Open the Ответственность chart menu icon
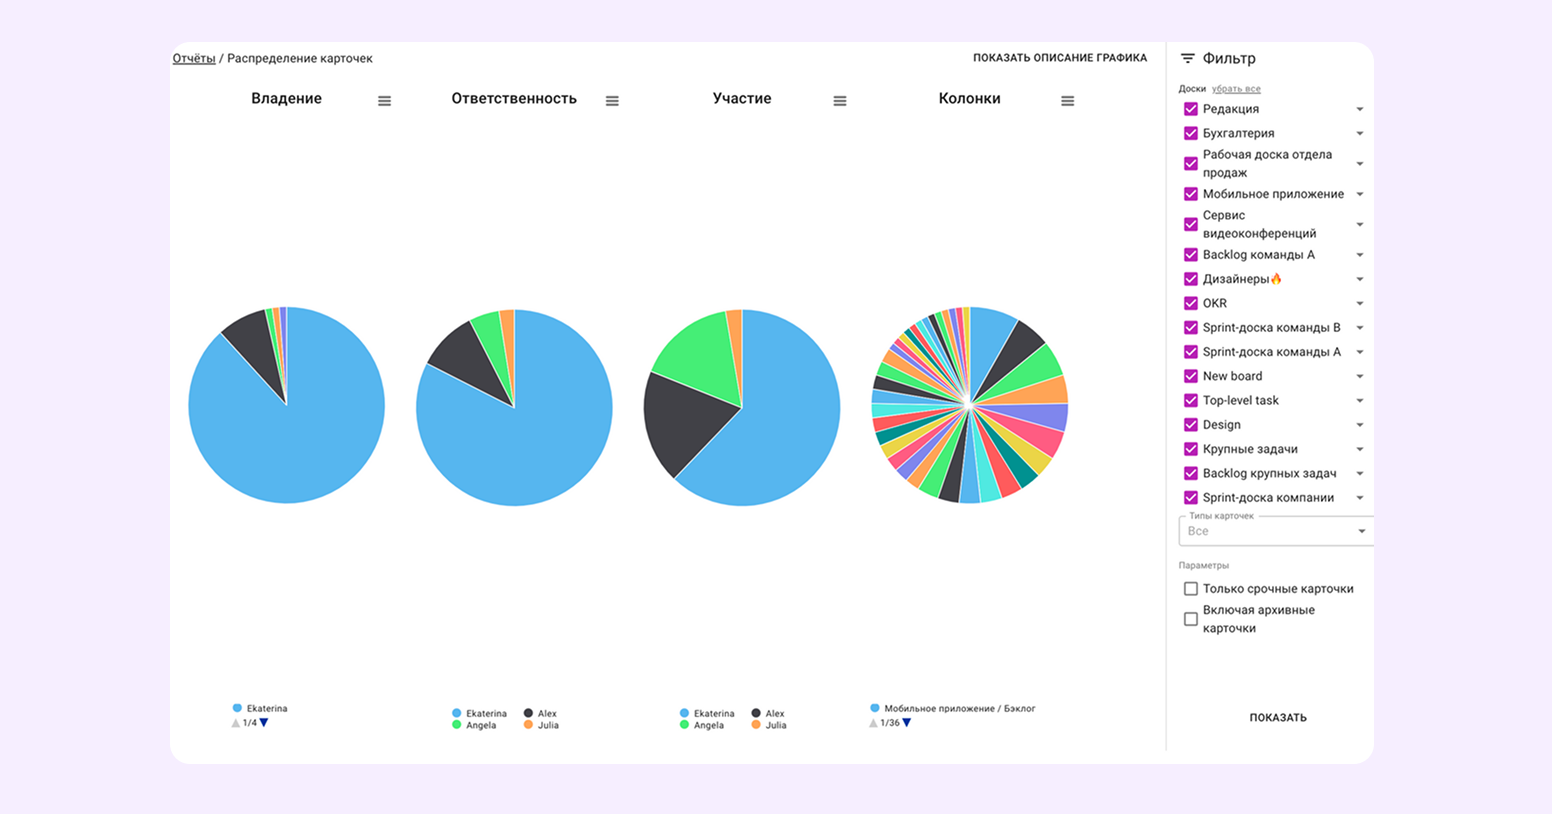This screenshot has height=814, width=1552. [612, 101]
